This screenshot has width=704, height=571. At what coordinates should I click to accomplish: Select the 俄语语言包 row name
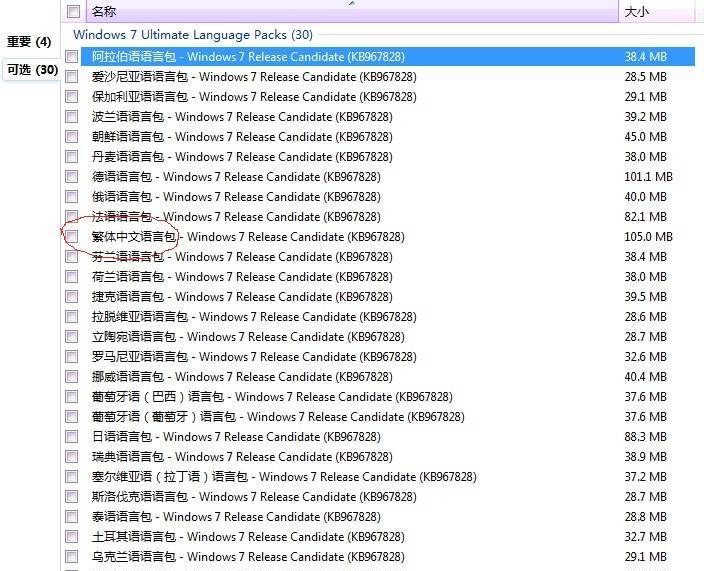tap(236, 197)
